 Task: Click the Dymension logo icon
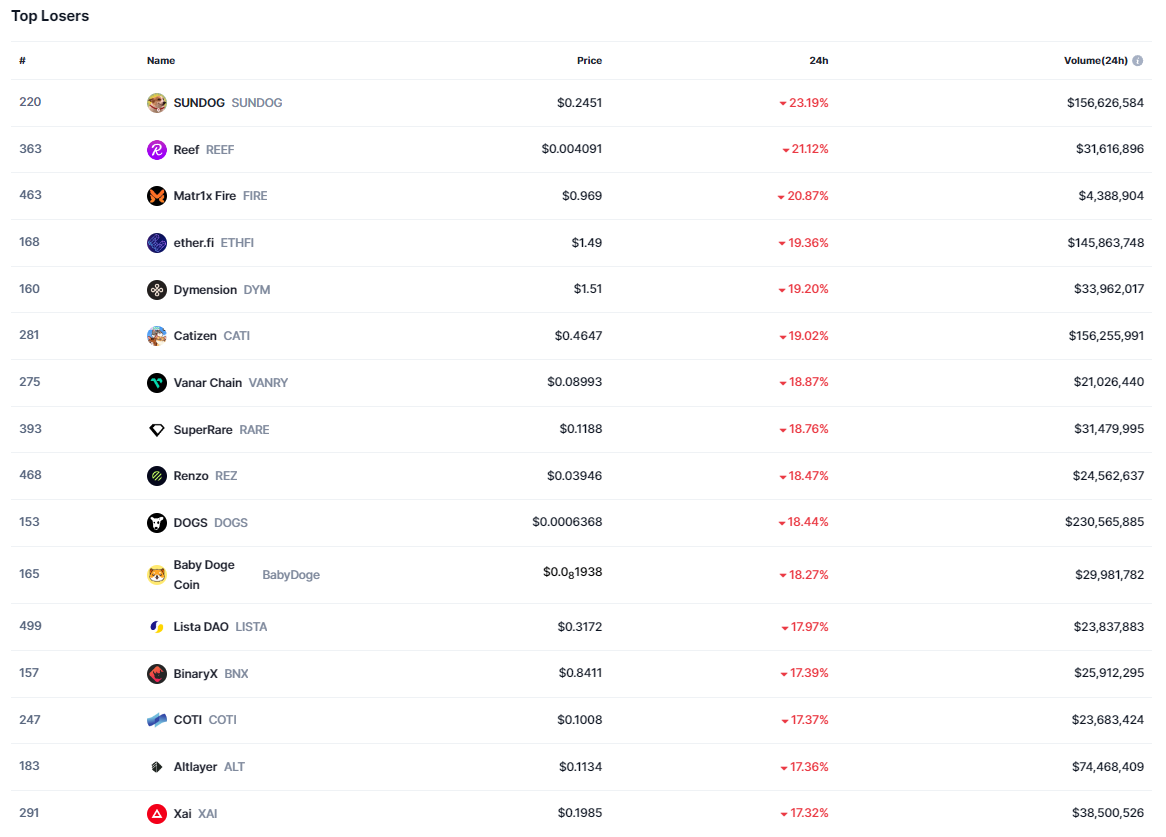click(x=157, y=290)
